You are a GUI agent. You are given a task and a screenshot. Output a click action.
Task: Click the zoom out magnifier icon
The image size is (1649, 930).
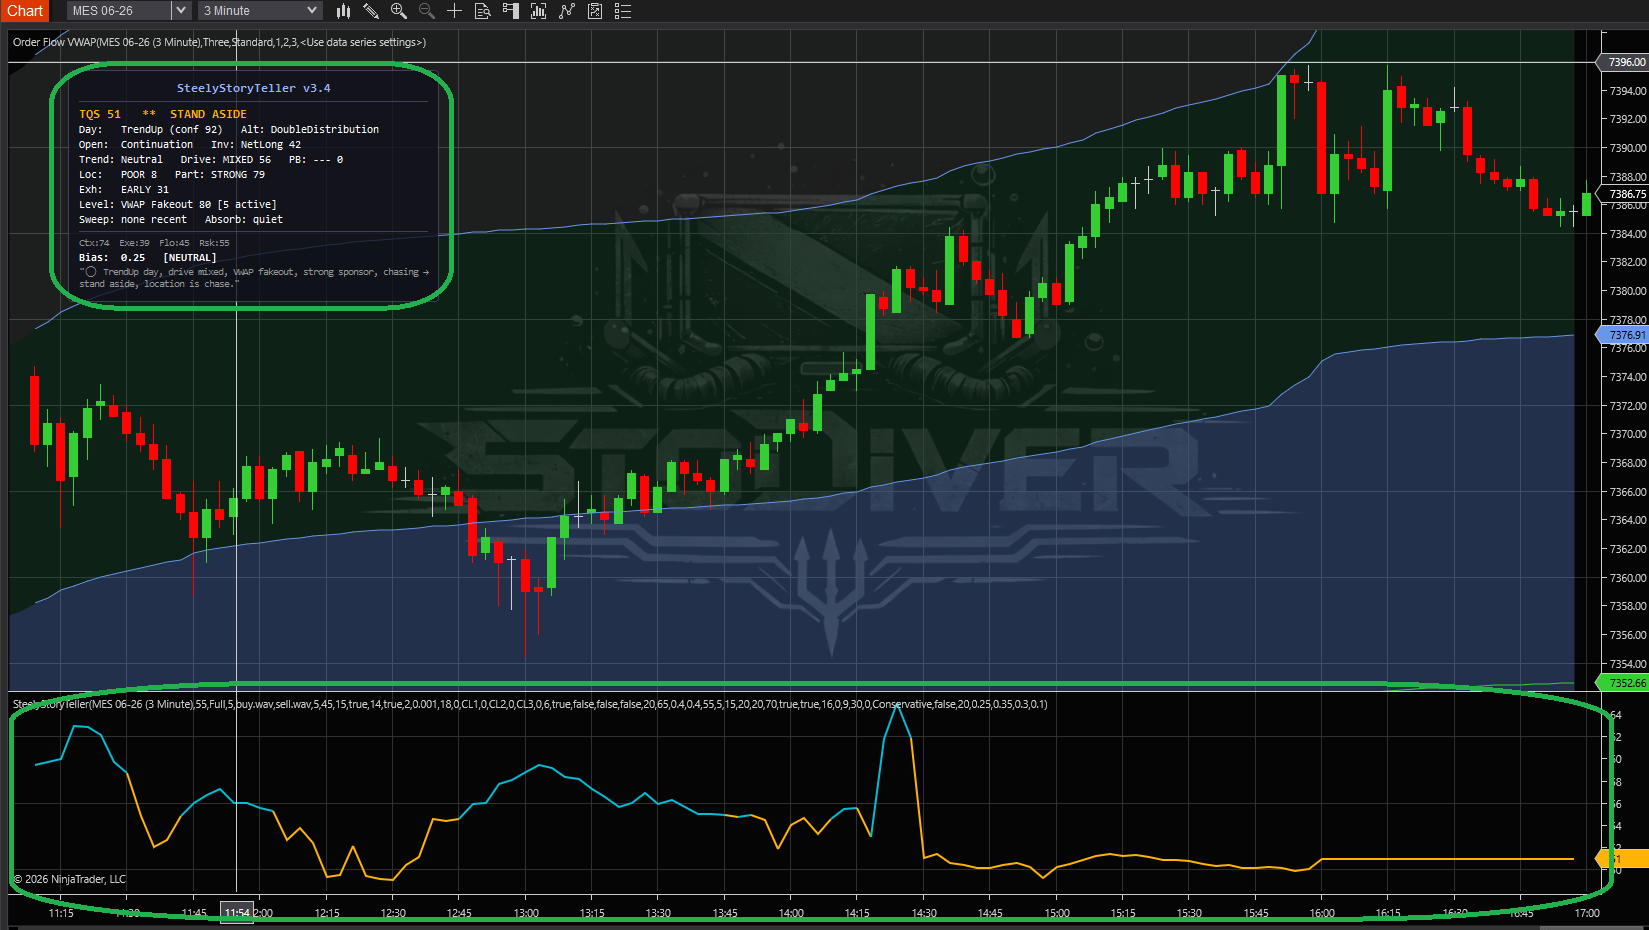(x=427, y=11)
